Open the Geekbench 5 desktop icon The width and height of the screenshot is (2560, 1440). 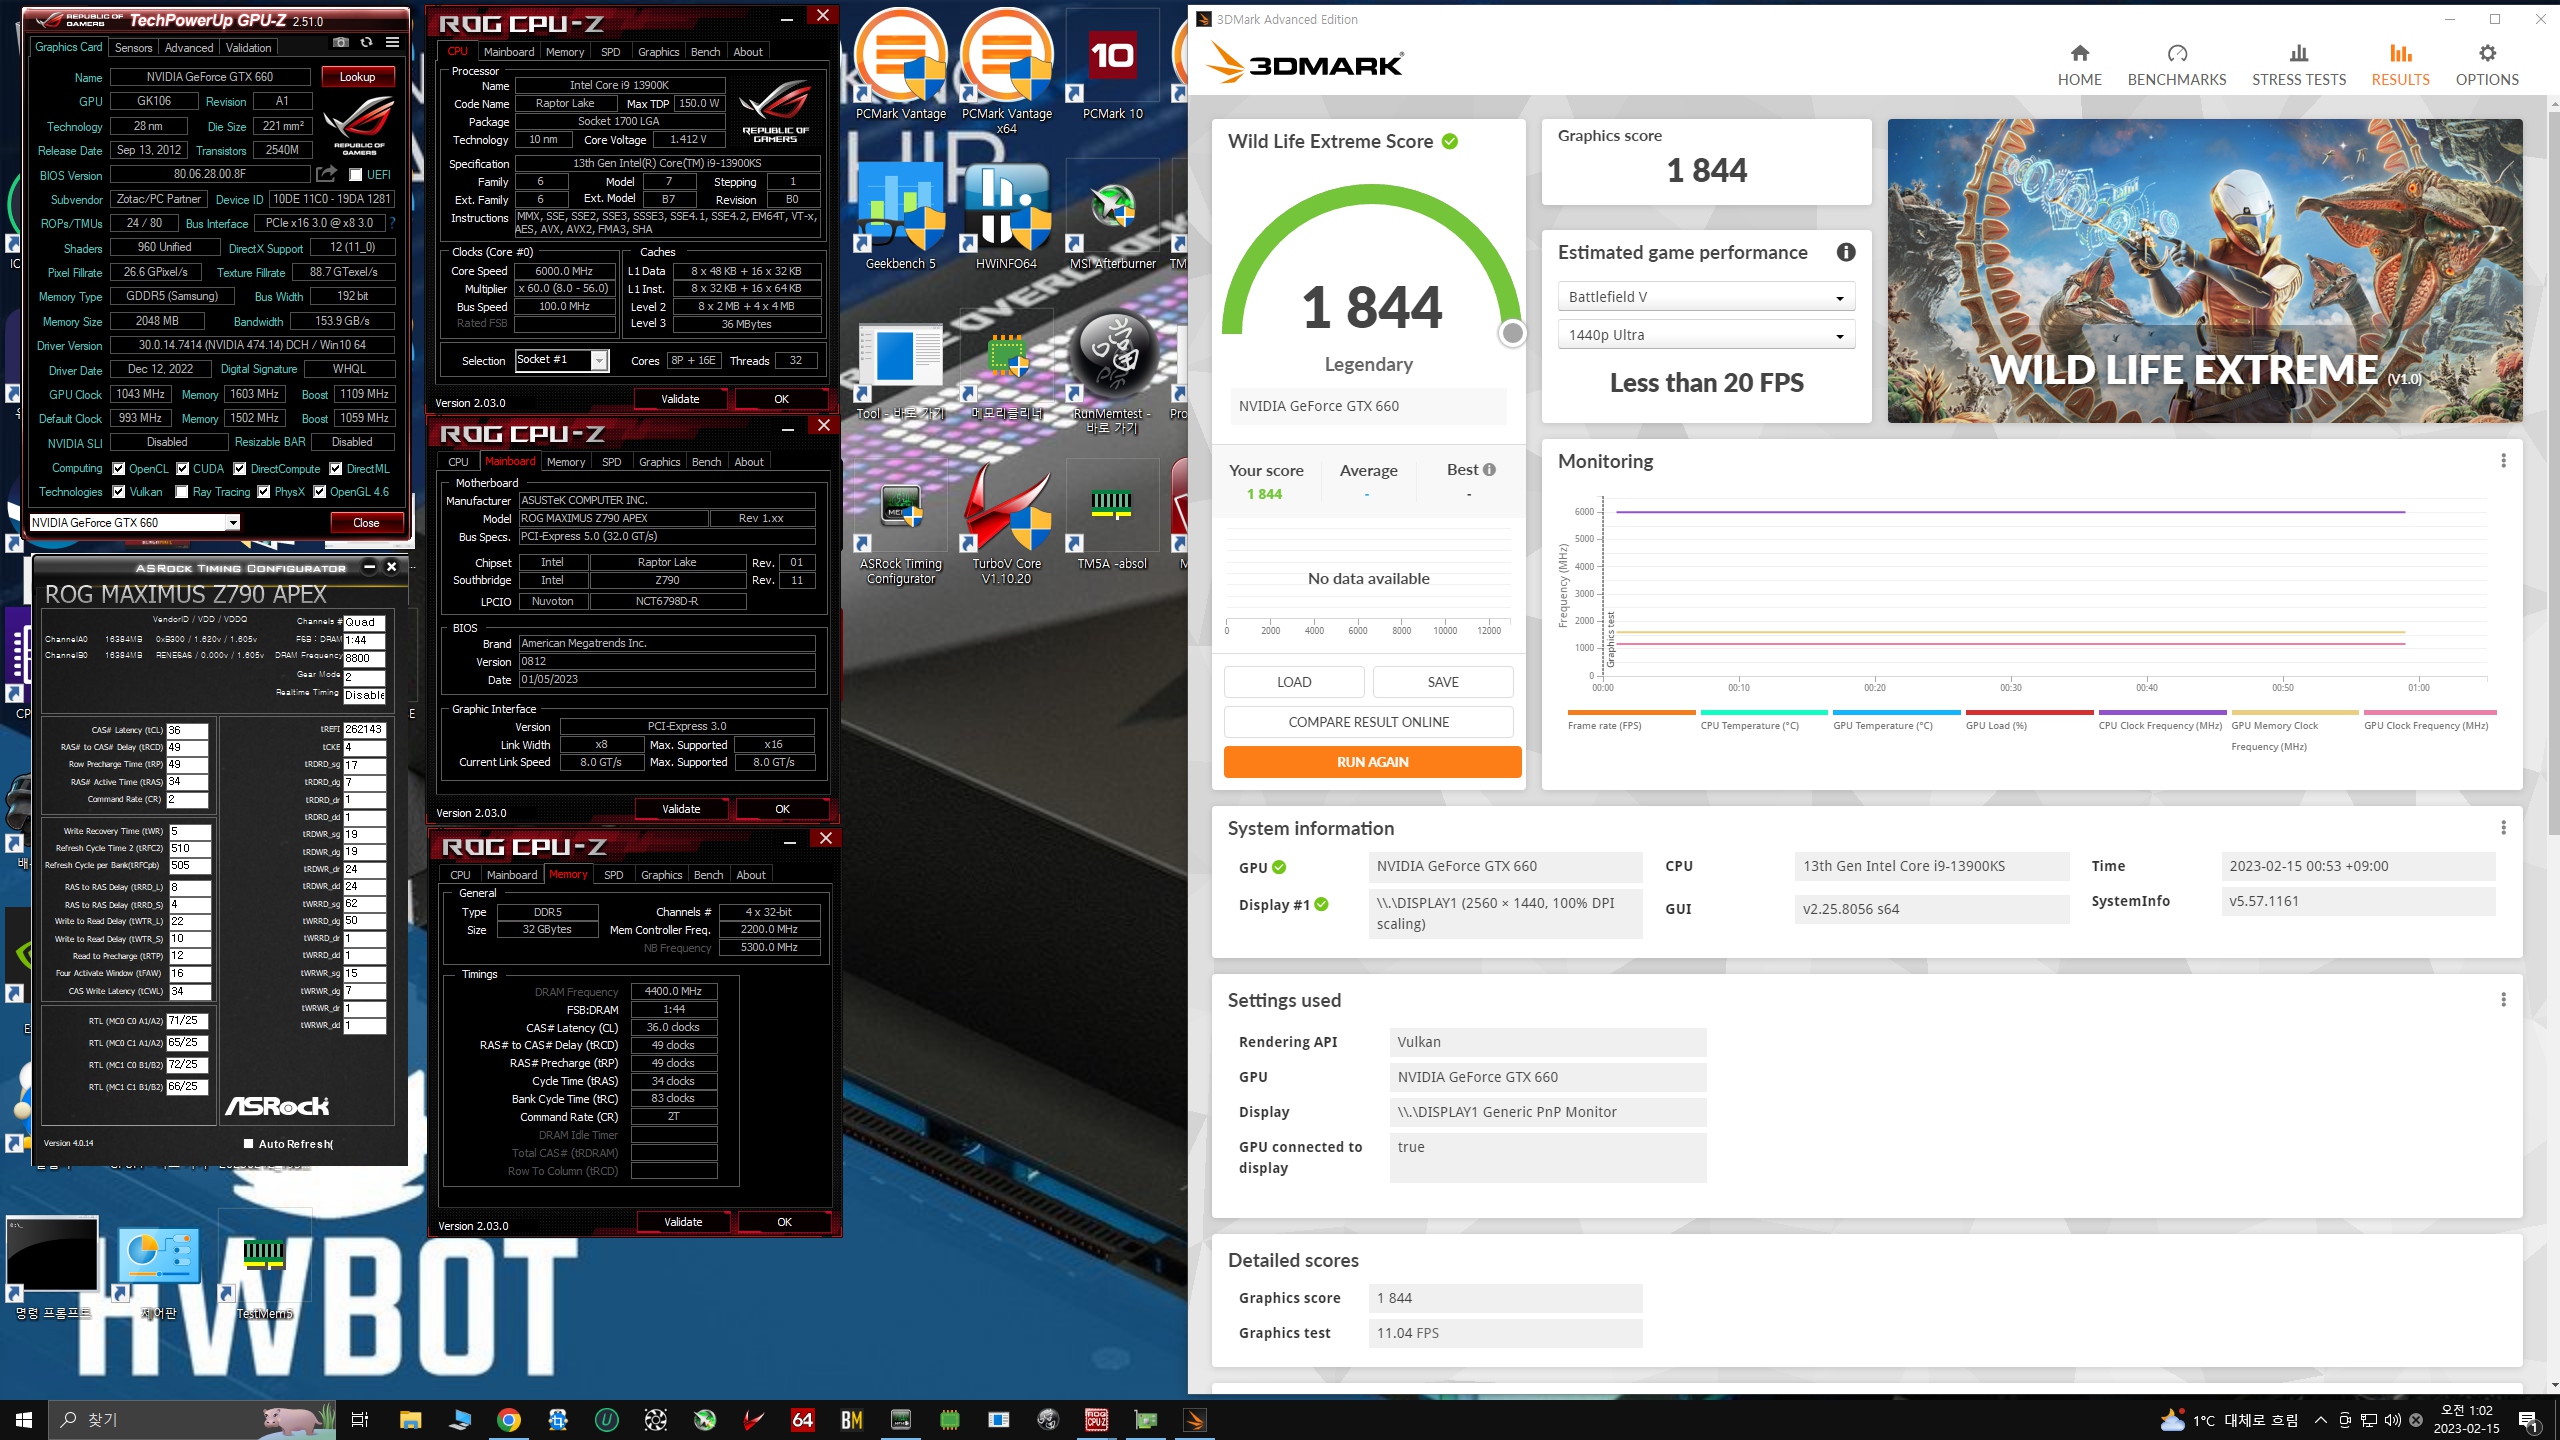pos(901,217)
